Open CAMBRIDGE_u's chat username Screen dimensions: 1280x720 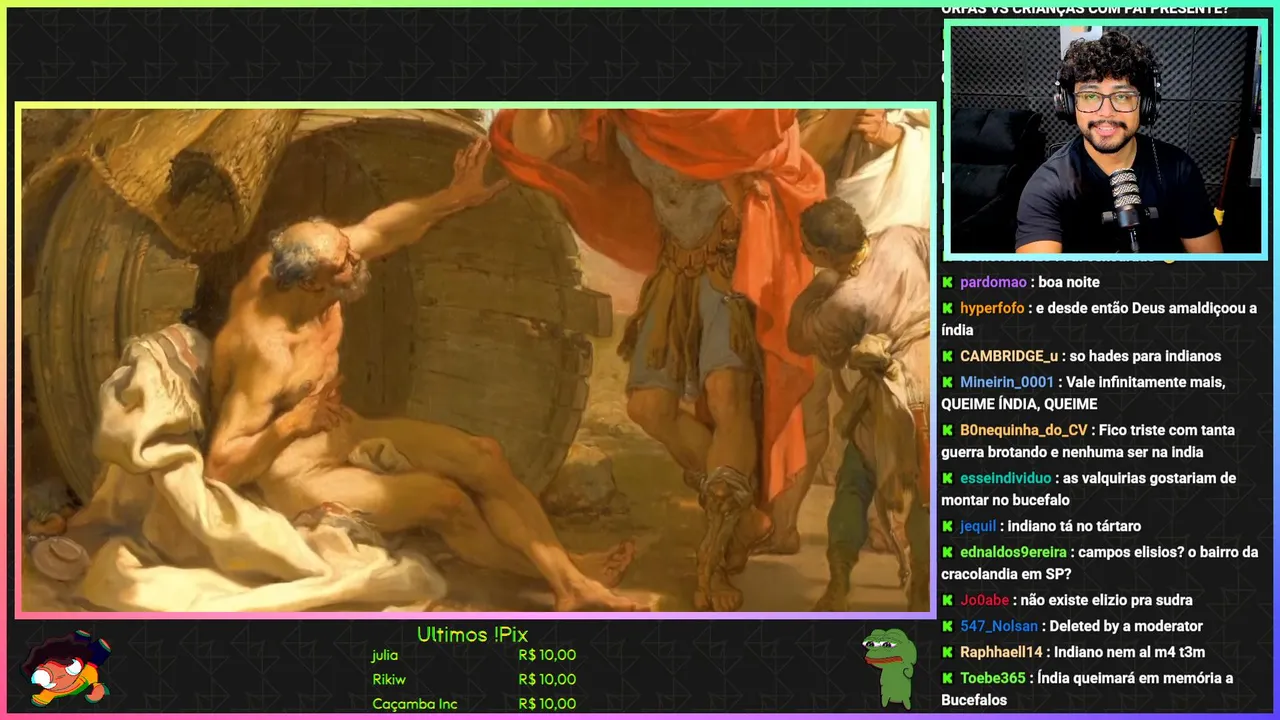(x=1009, y=357)
